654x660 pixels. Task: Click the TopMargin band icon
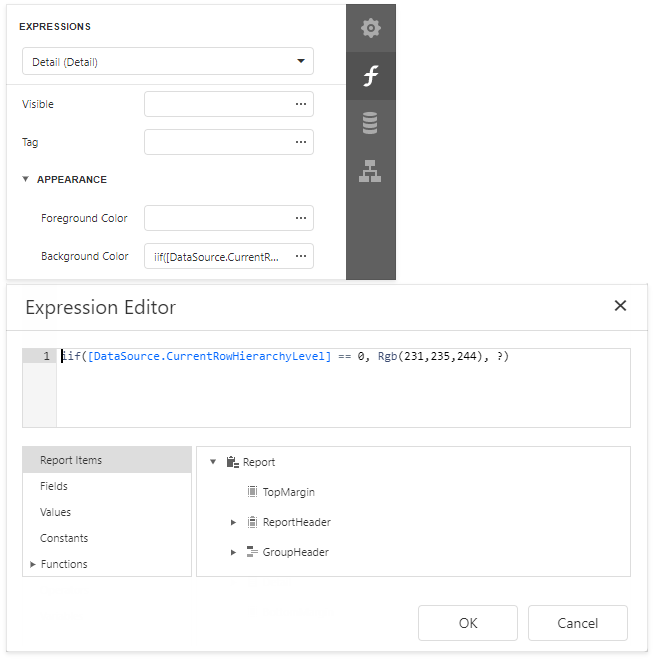pos(252,492)
